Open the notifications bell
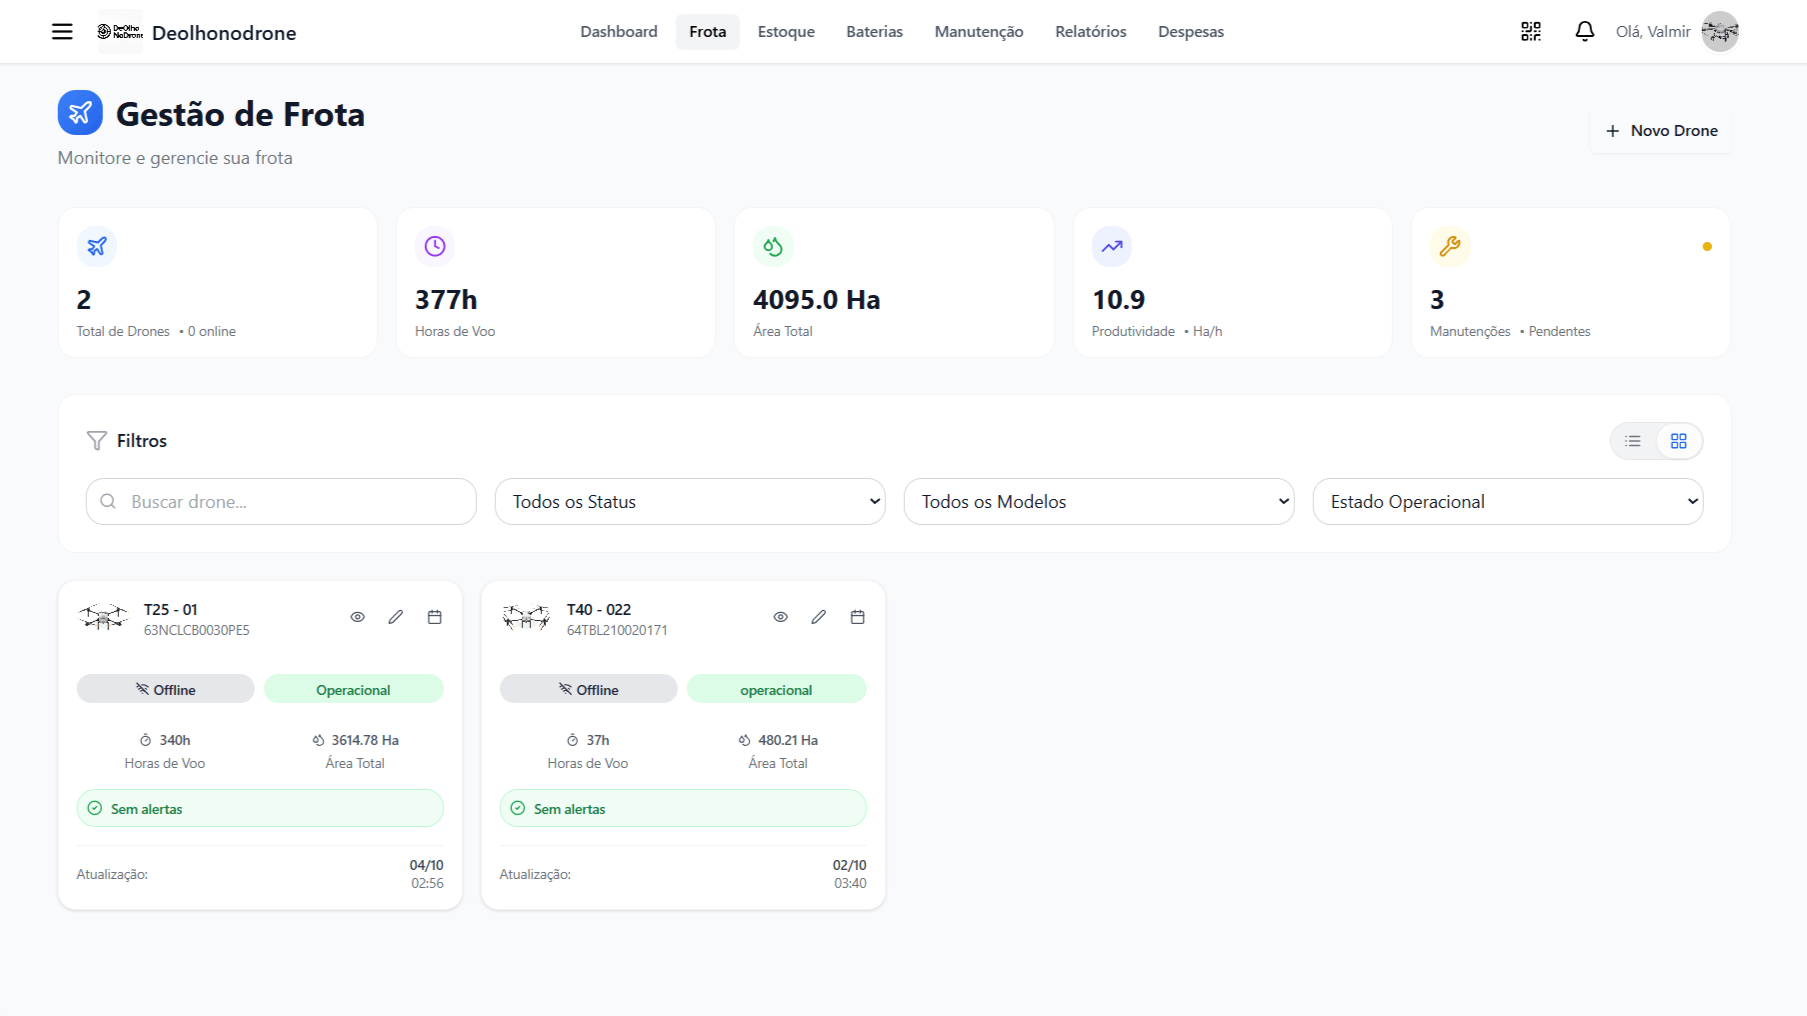The image size is (1807, 1016). (x=1584, y=32)
